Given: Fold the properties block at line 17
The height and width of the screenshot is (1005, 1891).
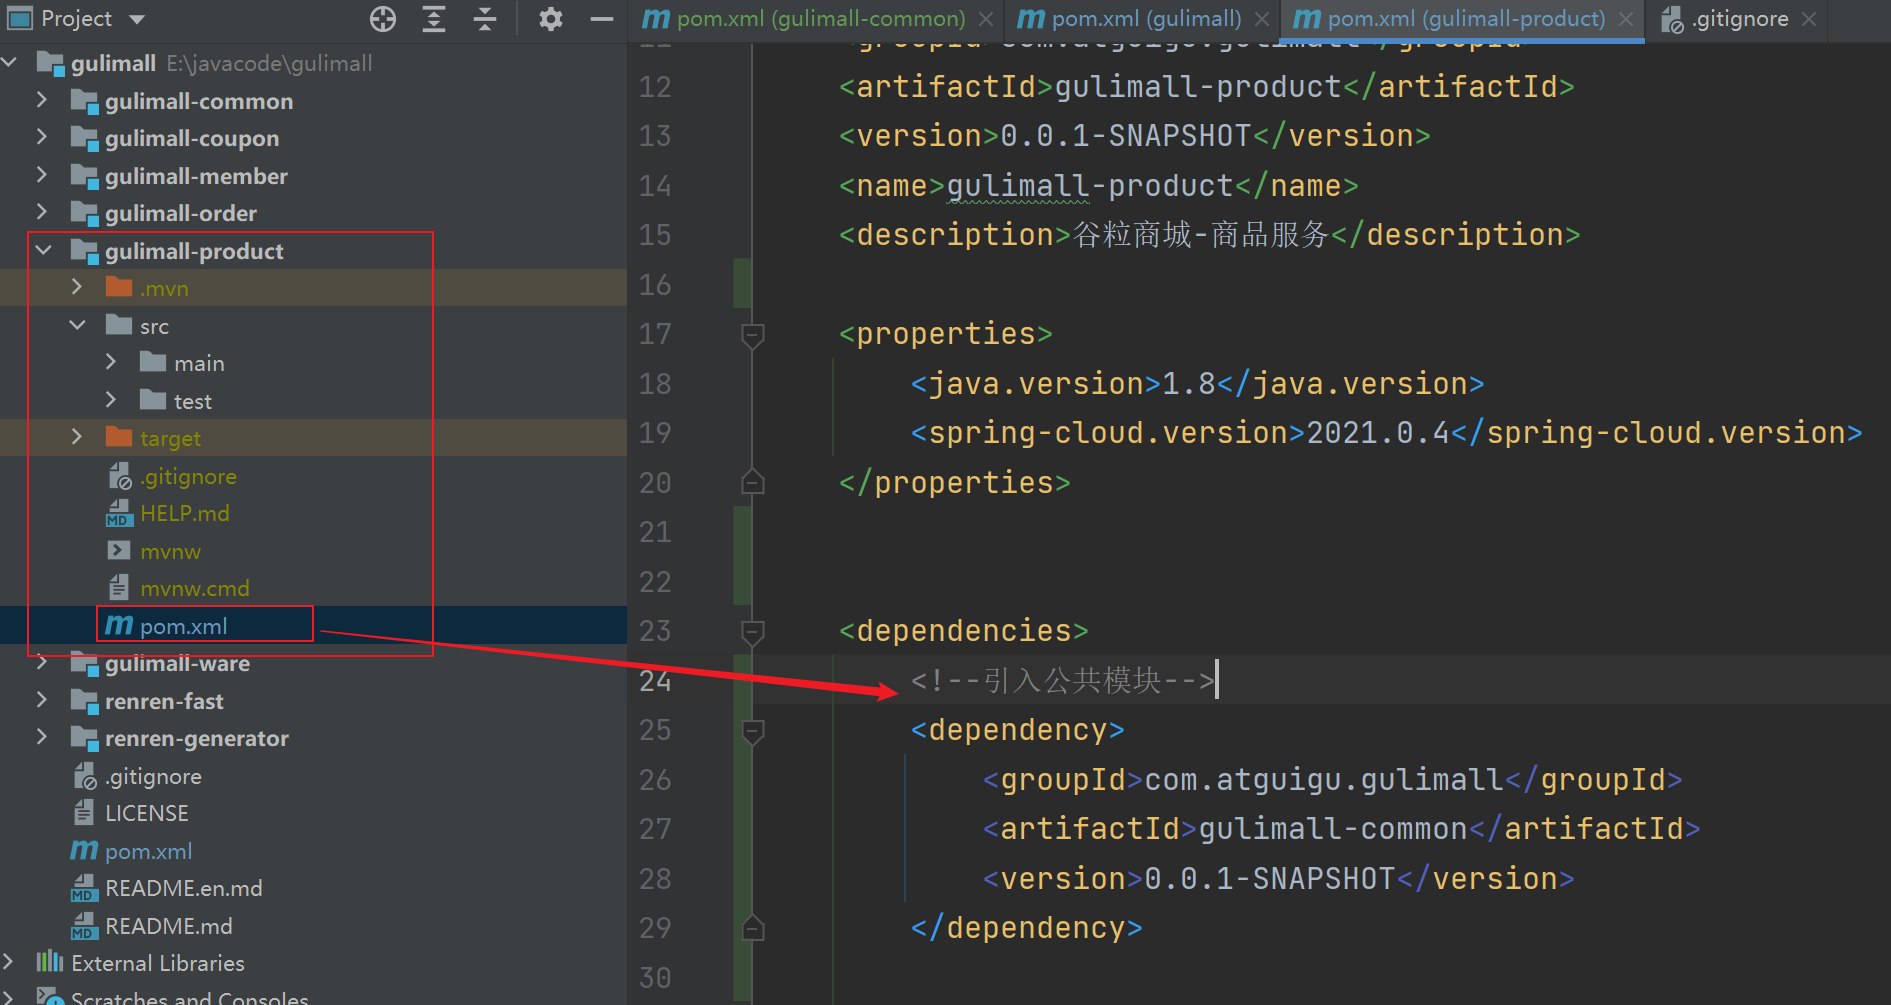Looking at the screenshot, I should (753, 334).
